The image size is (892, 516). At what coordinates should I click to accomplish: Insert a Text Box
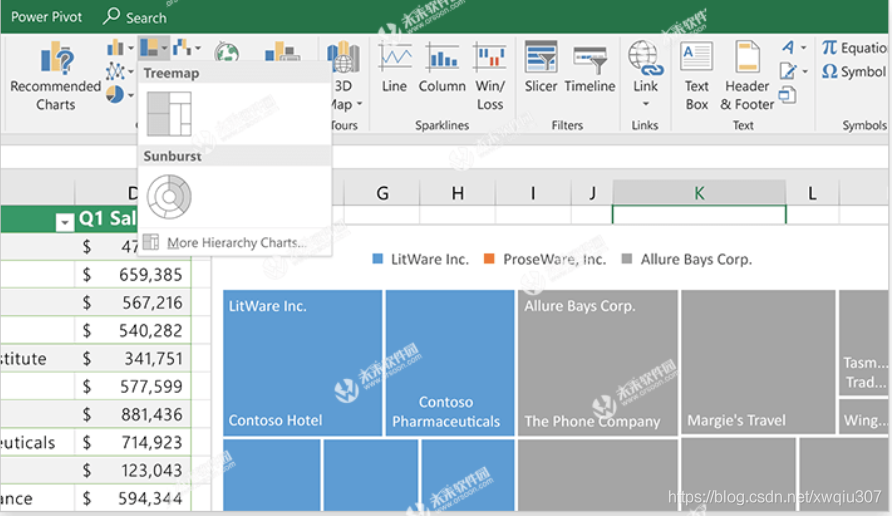point(696,76)
